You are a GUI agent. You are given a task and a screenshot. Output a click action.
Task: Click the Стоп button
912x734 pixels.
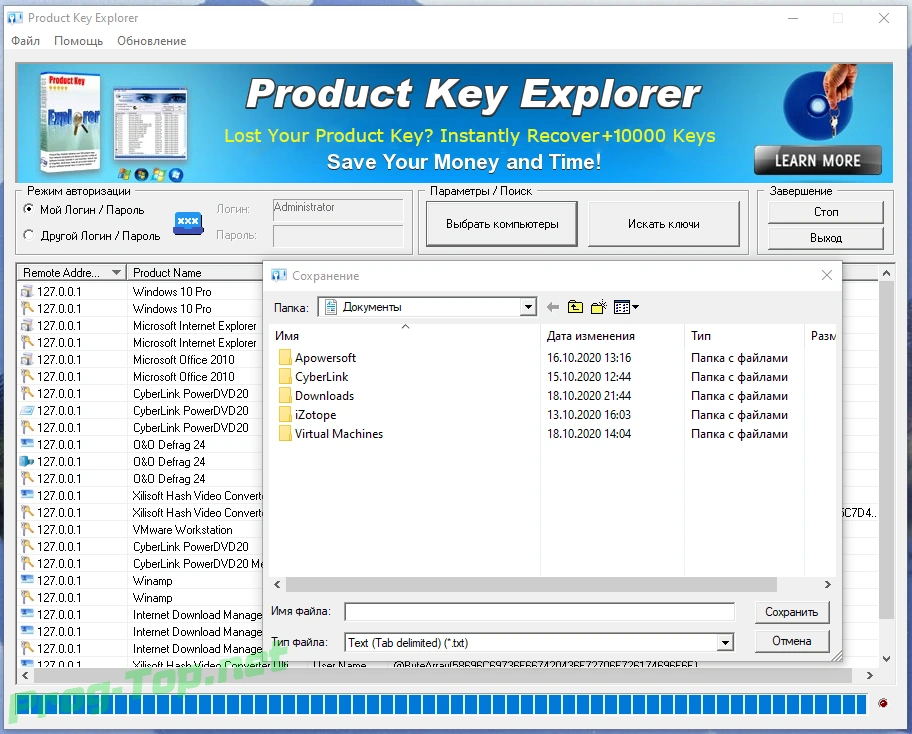point(826,212)
